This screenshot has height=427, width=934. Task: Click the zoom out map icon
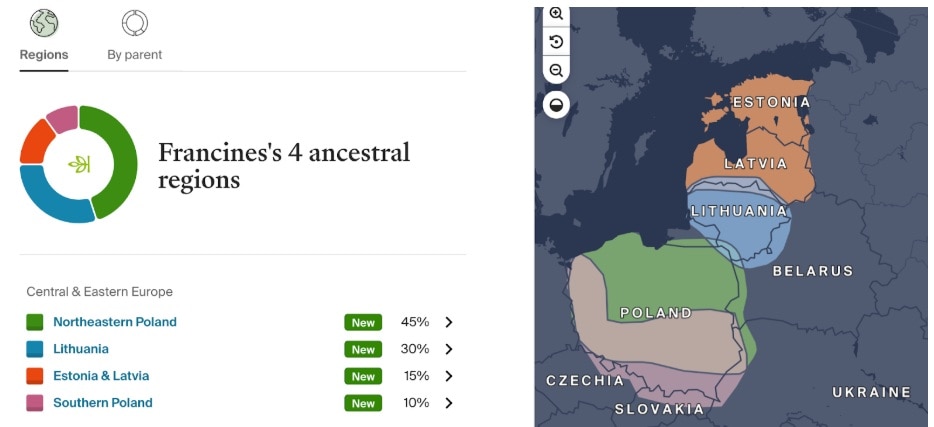click(x=557, y=71)
